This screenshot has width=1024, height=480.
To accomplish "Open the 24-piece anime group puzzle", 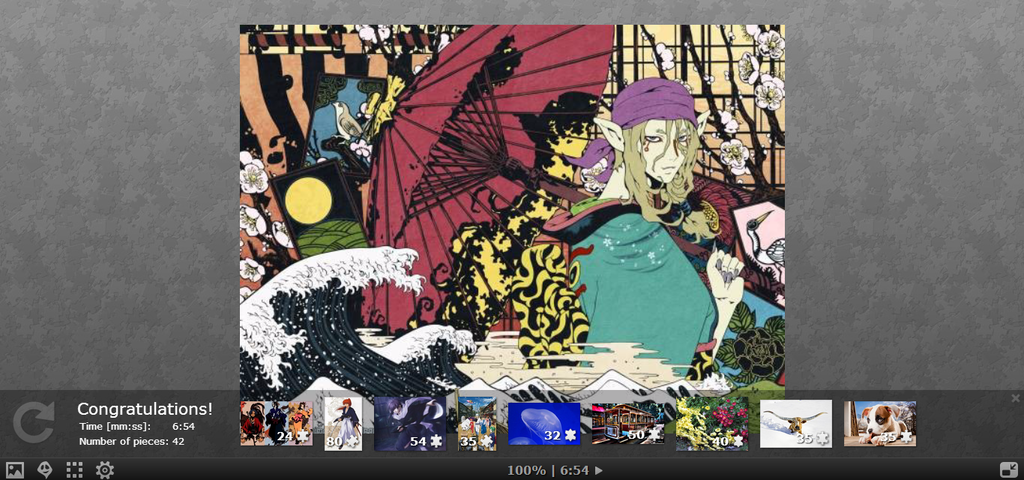I will tap(276, 423).
